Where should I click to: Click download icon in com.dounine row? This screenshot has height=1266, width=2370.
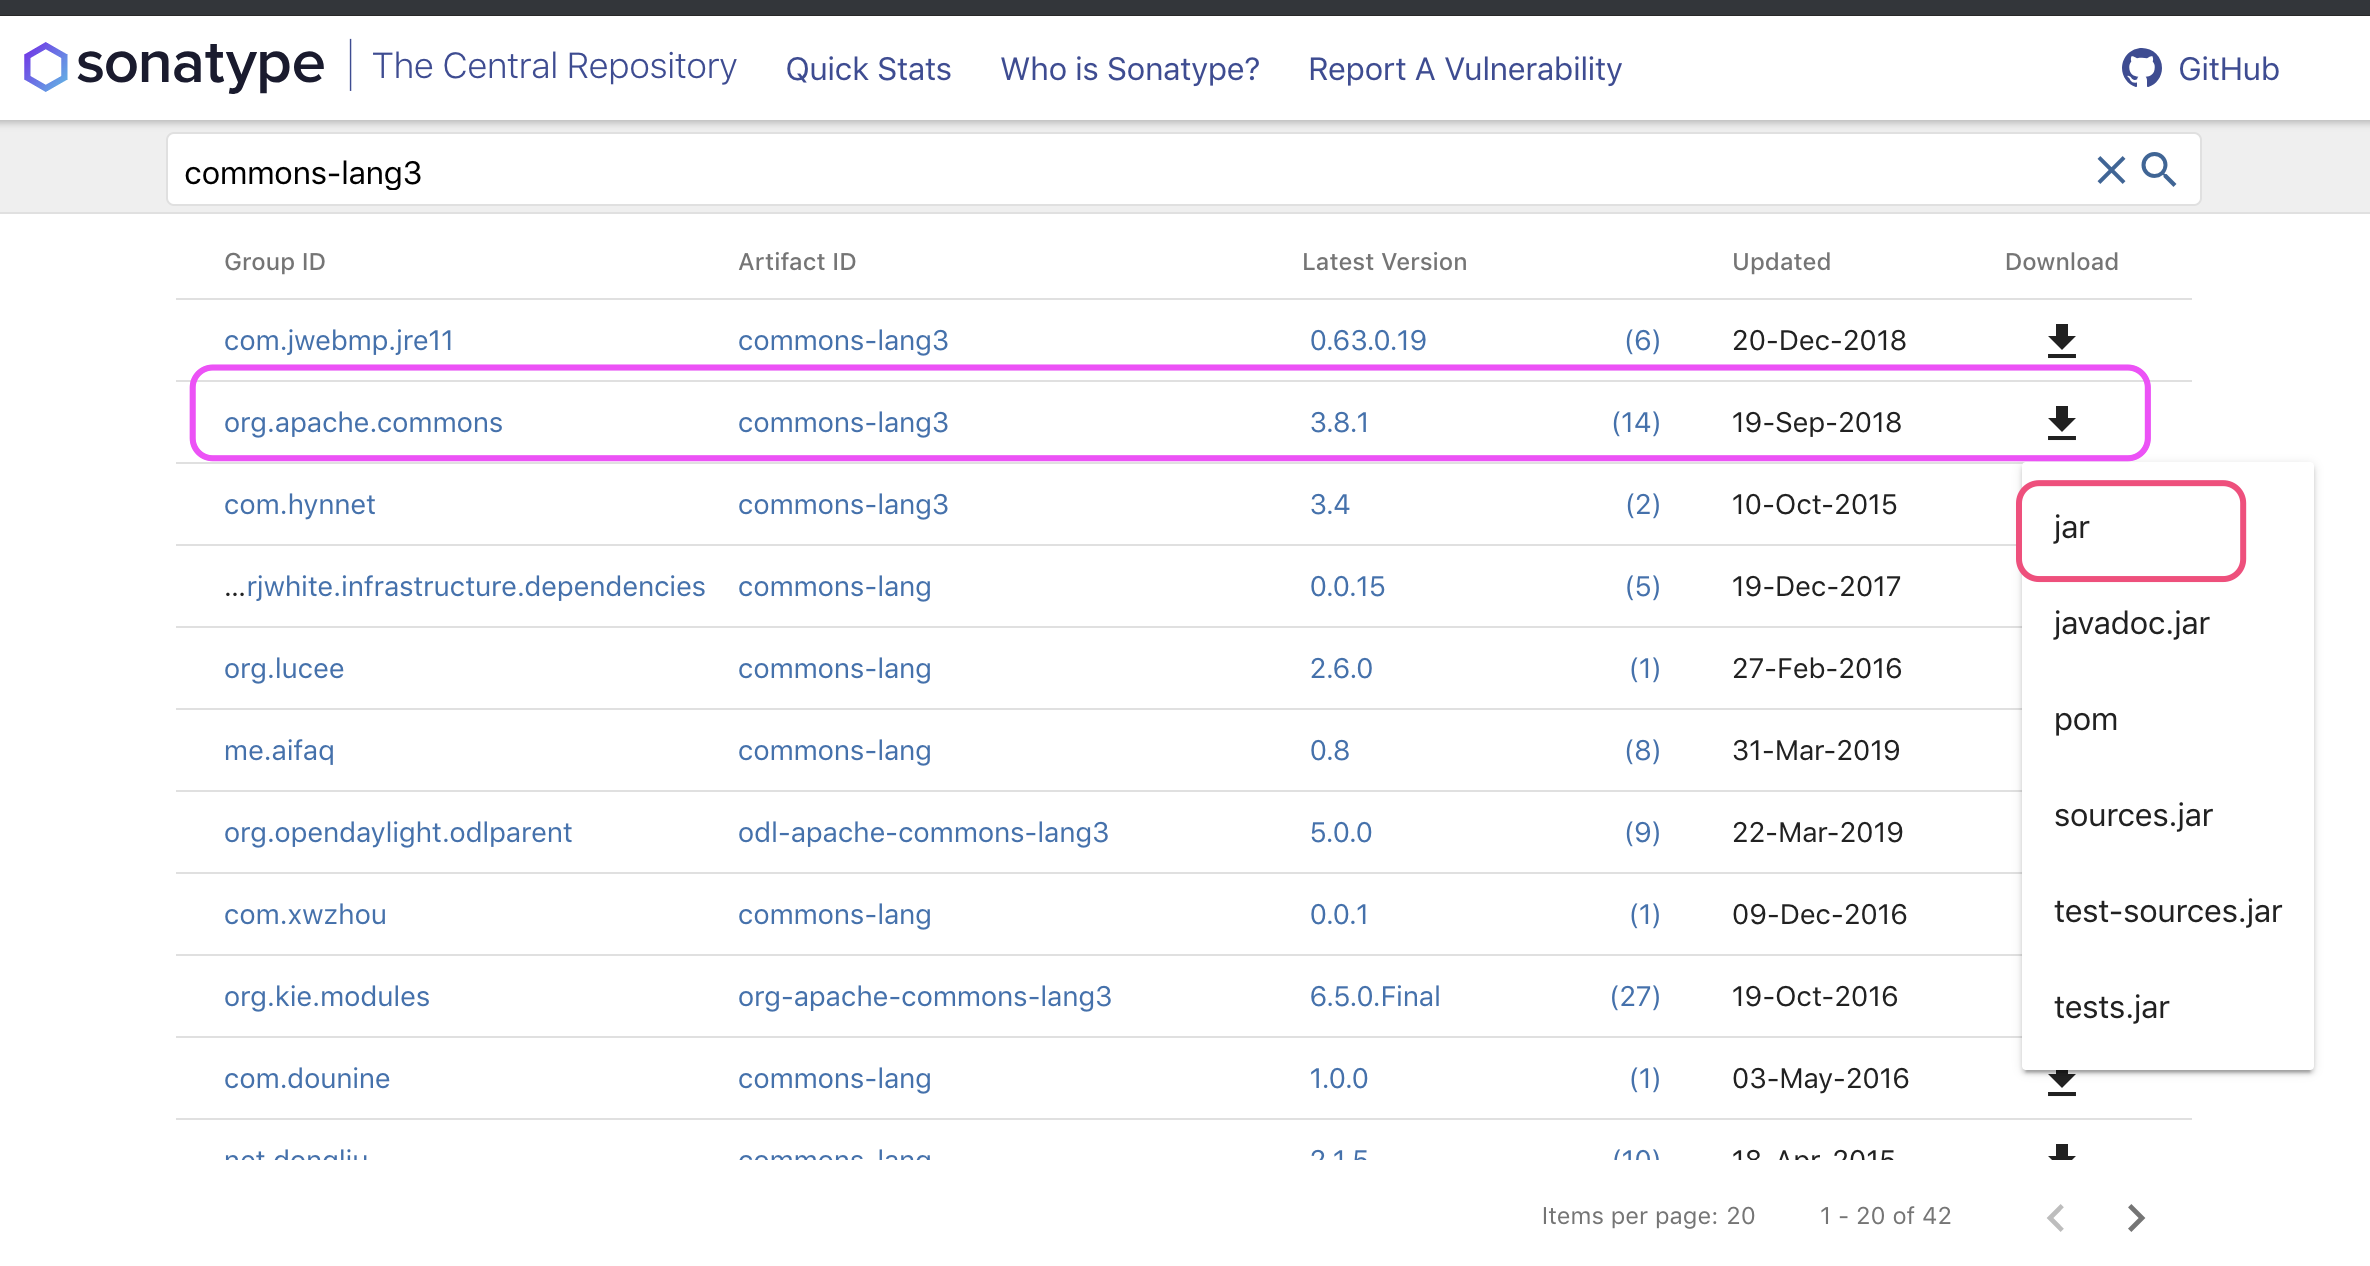tap(2061, 1082)
